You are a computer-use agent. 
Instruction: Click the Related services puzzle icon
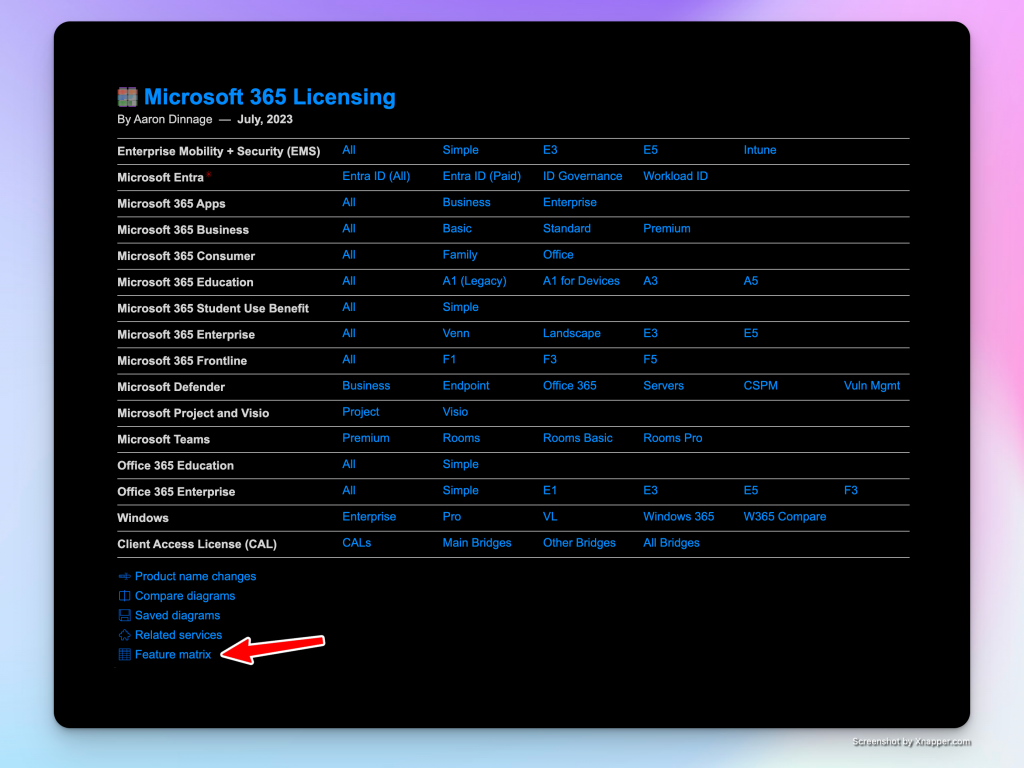(125, 635)
